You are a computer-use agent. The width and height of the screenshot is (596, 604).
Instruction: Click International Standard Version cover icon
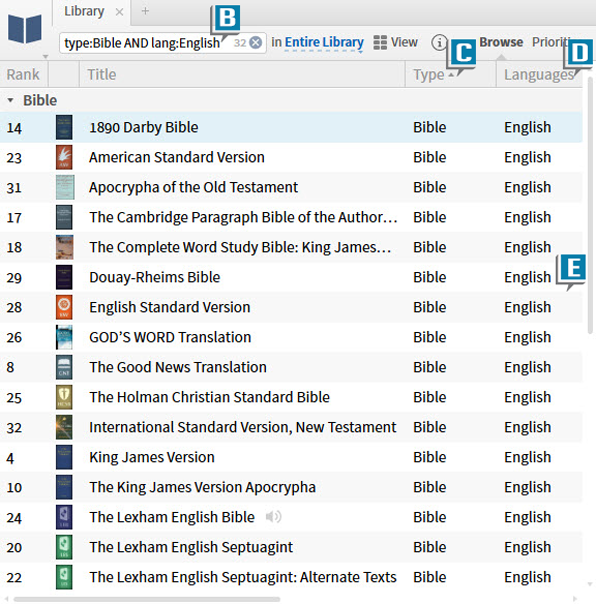point(64,427)
